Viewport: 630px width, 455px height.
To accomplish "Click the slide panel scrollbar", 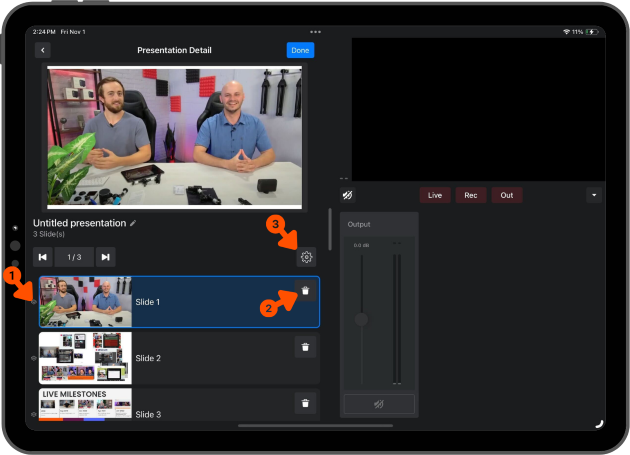I will point(330,229).
